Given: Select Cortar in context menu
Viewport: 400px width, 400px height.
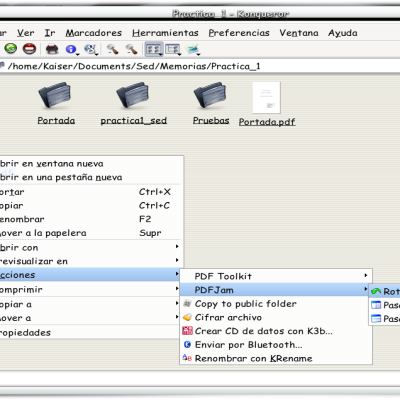Looking at the screenshot, I should click(x=91, y=192).
